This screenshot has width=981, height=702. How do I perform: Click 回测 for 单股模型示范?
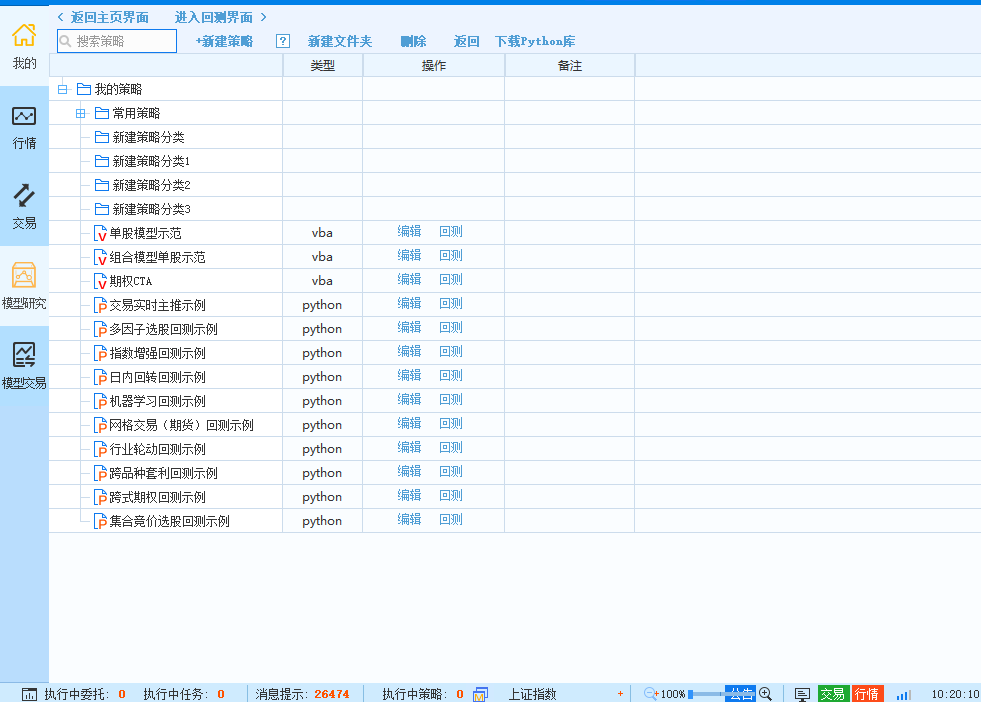[x=451, y=231]
